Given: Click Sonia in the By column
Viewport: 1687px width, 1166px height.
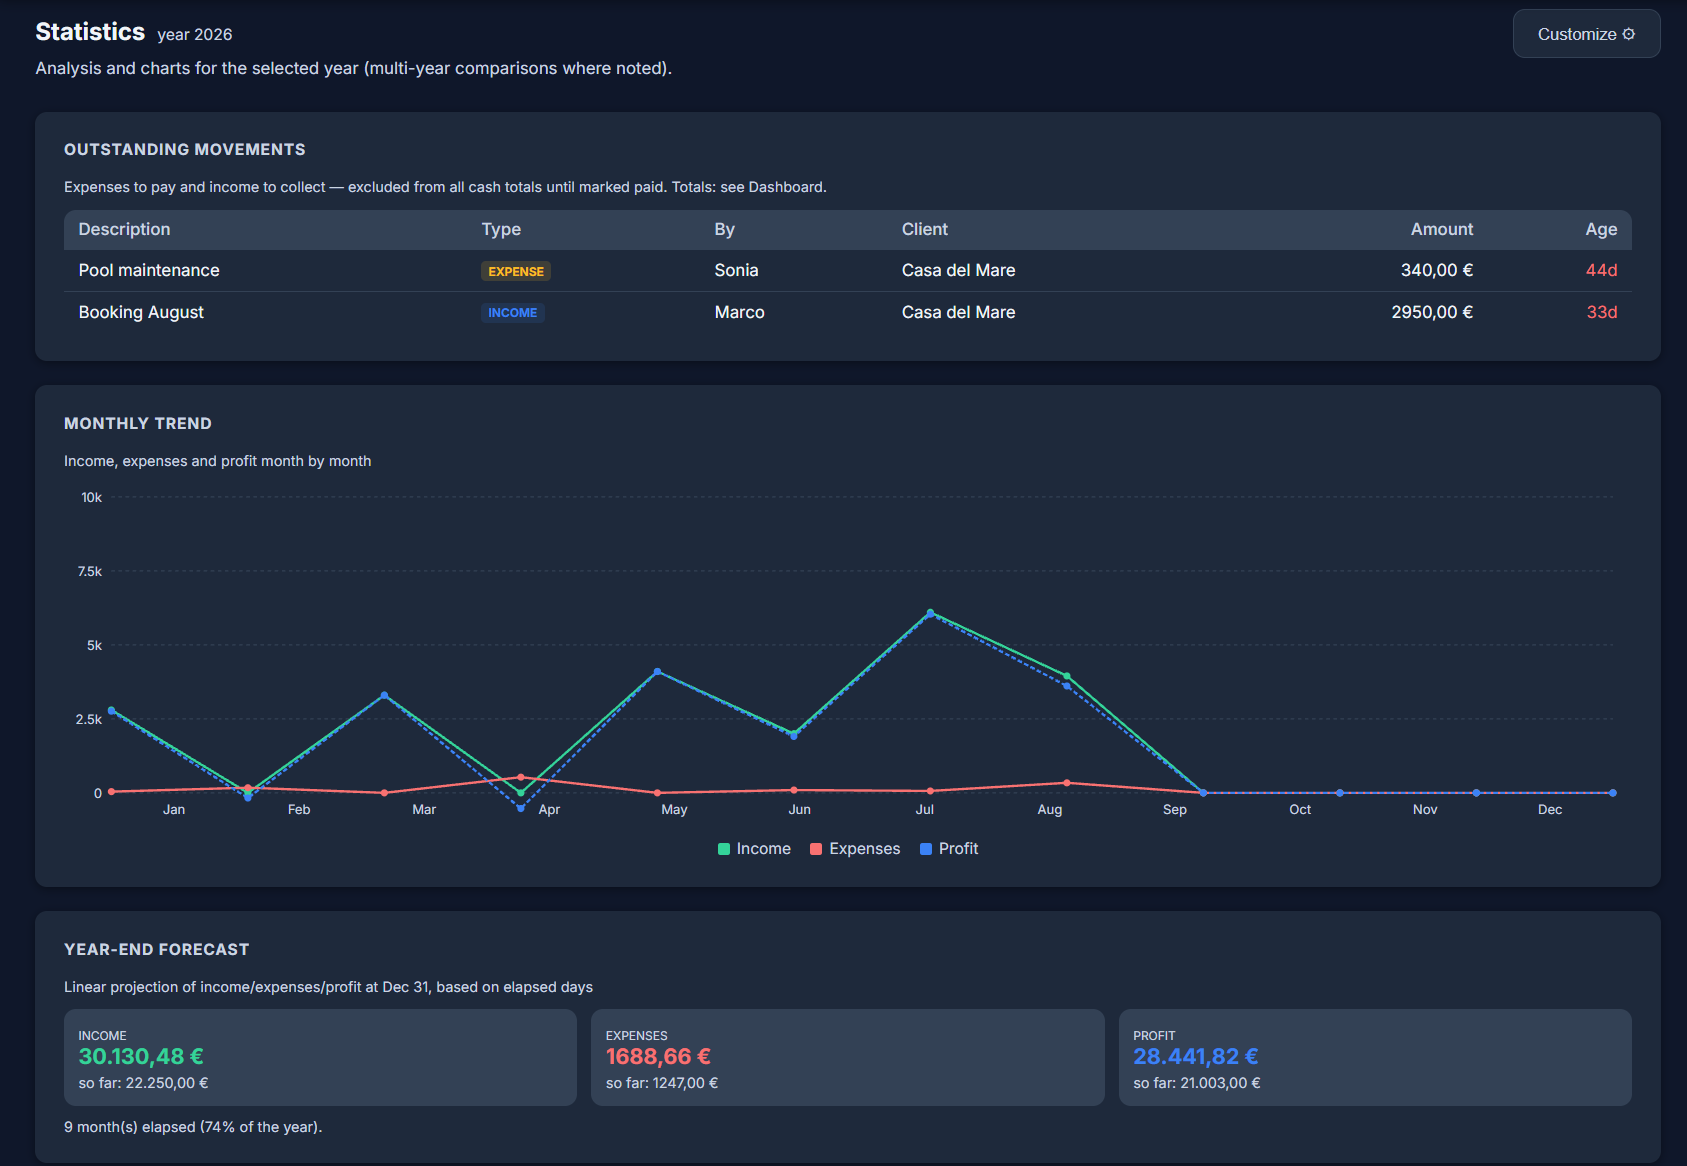Looking at the screenshot, I should pyautogui.click(x=737, y=270).
